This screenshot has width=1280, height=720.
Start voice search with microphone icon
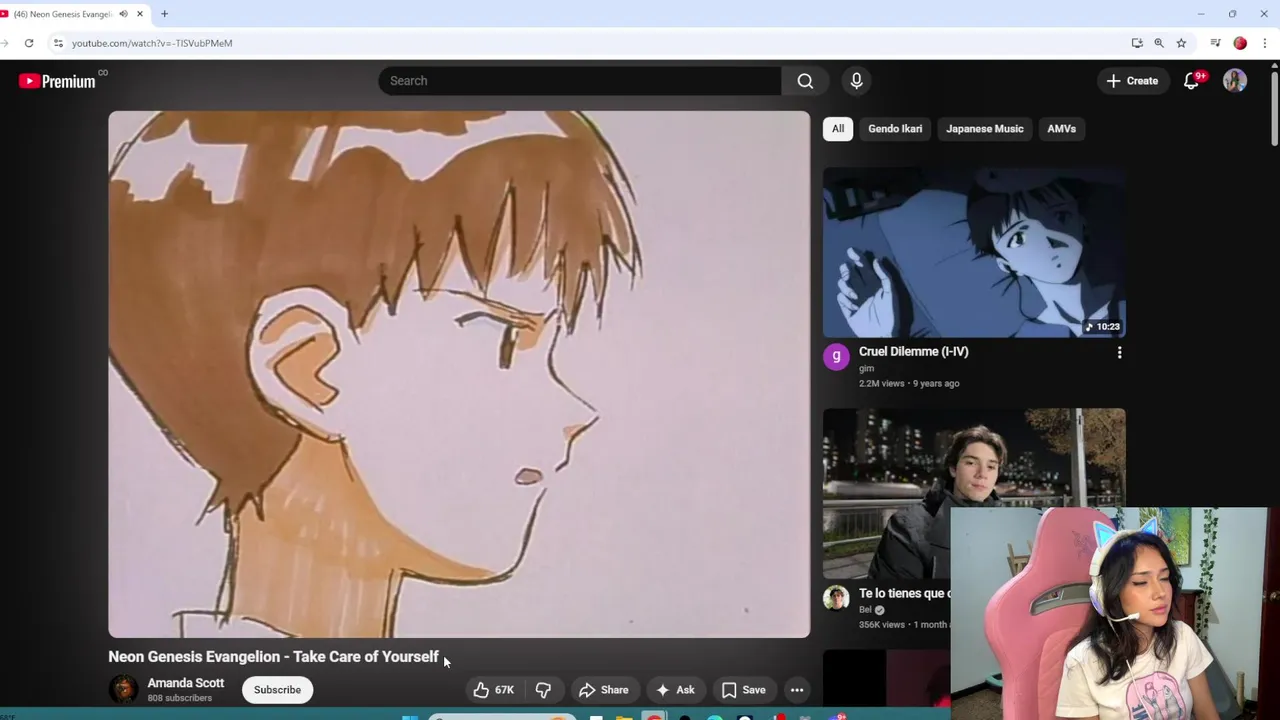tap(856, 81)
